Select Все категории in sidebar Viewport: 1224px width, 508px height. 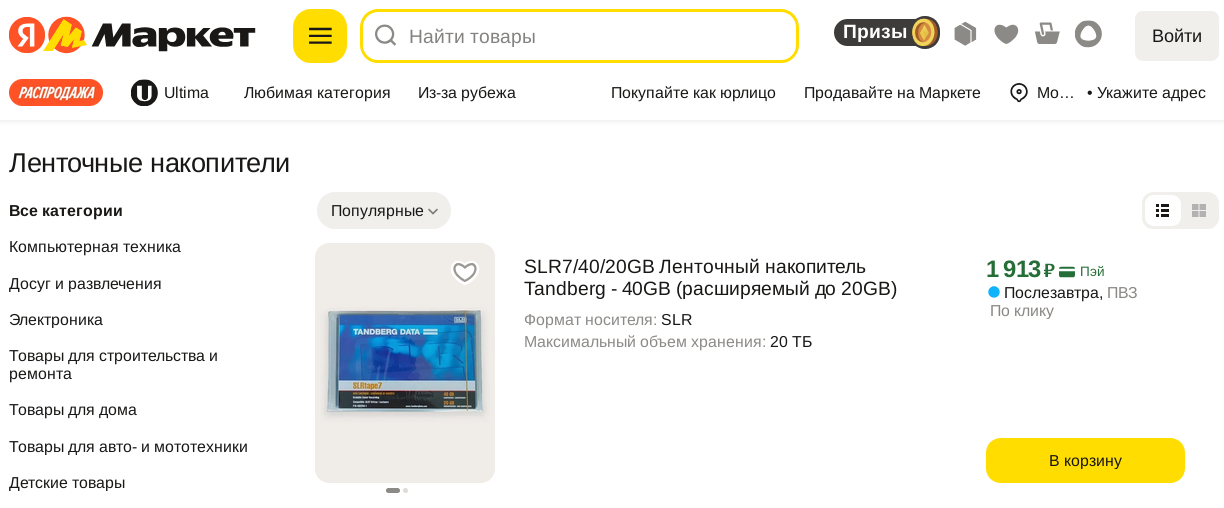66,211
